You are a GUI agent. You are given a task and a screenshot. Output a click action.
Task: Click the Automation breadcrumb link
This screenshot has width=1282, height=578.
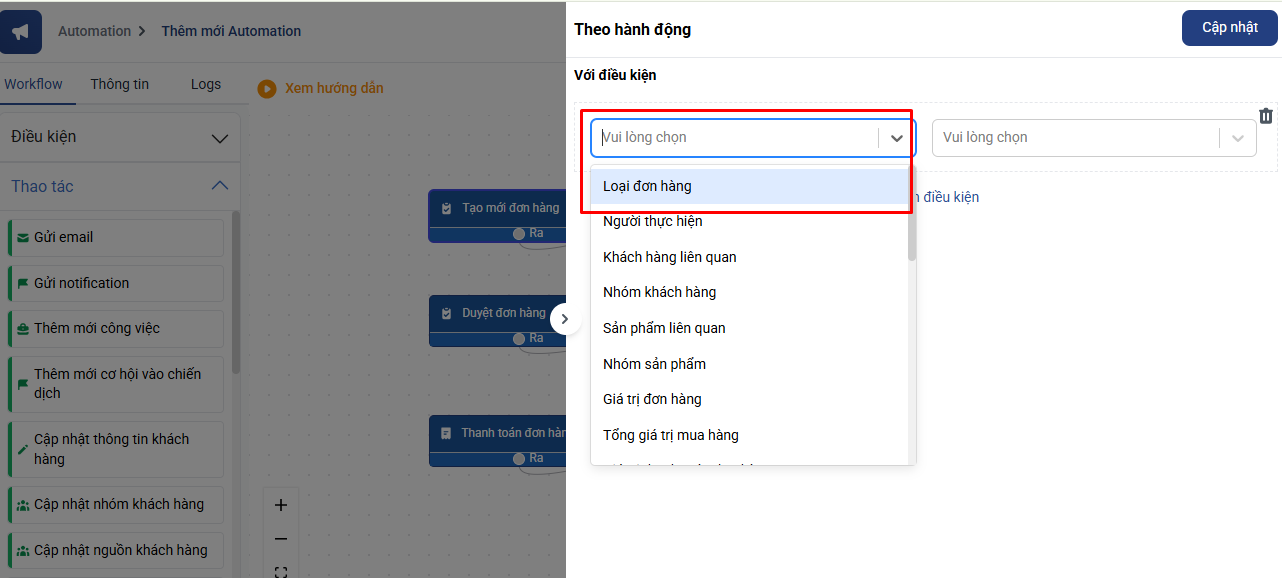pyautogui.click(x=94, y=31)
